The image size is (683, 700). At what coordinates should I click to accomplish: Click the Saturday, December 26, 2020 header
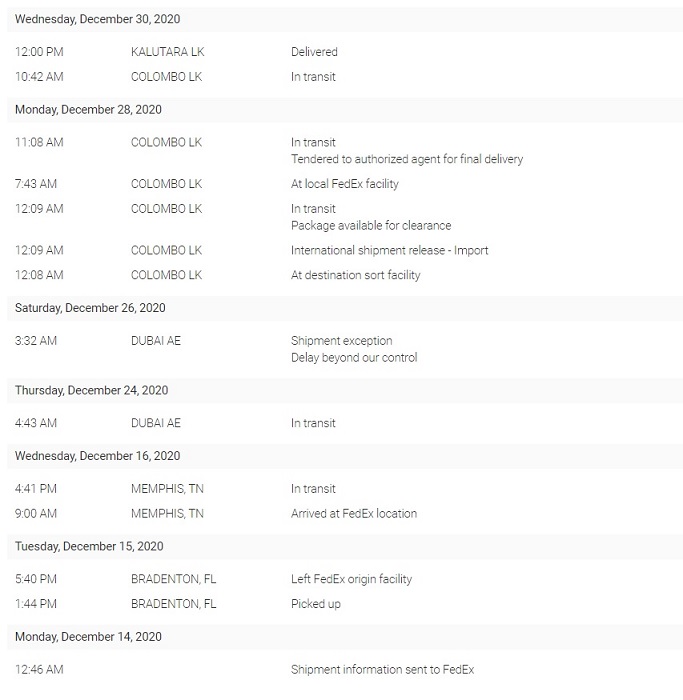345,308
